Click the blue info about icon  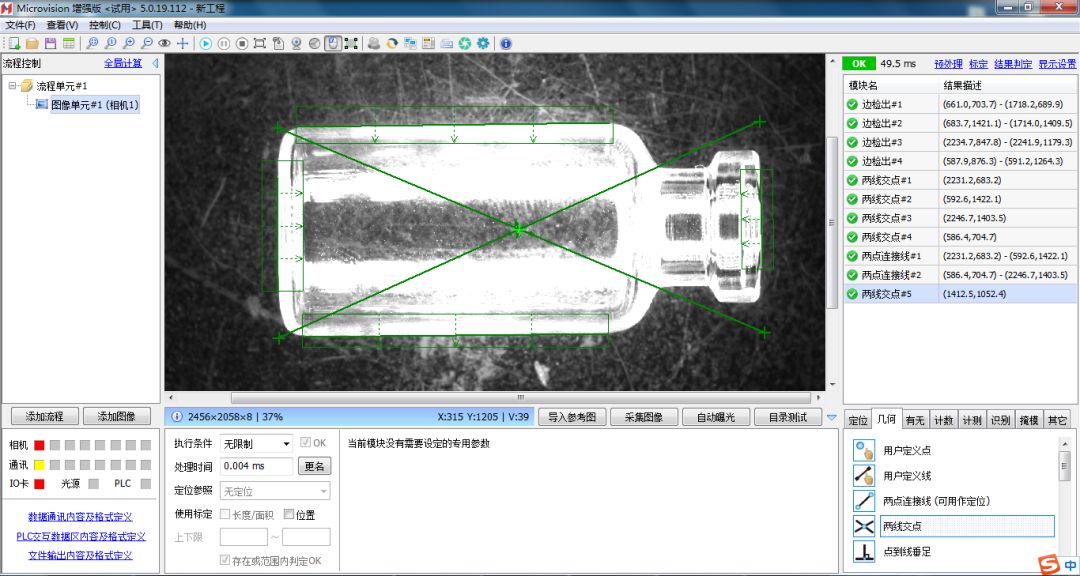pyautogui.click(x=506, y=43)
